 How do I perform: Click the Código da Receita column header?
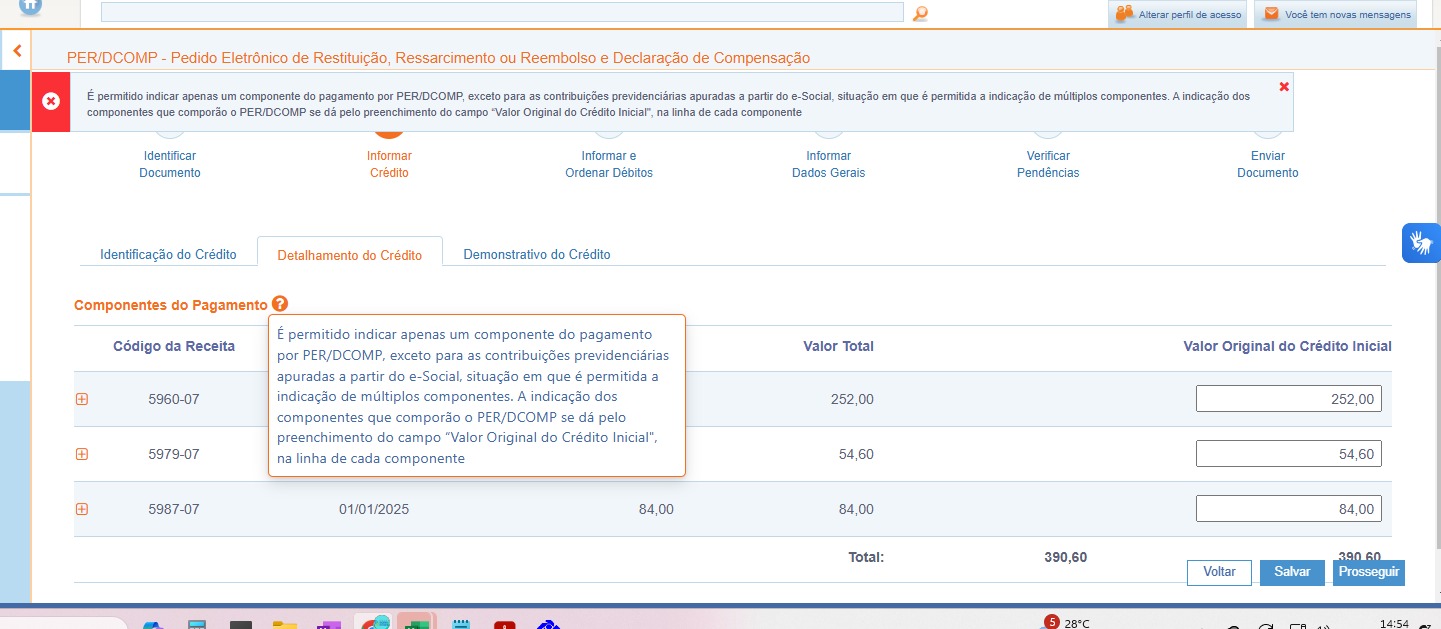pyautogui.click(x=174, y=346)
